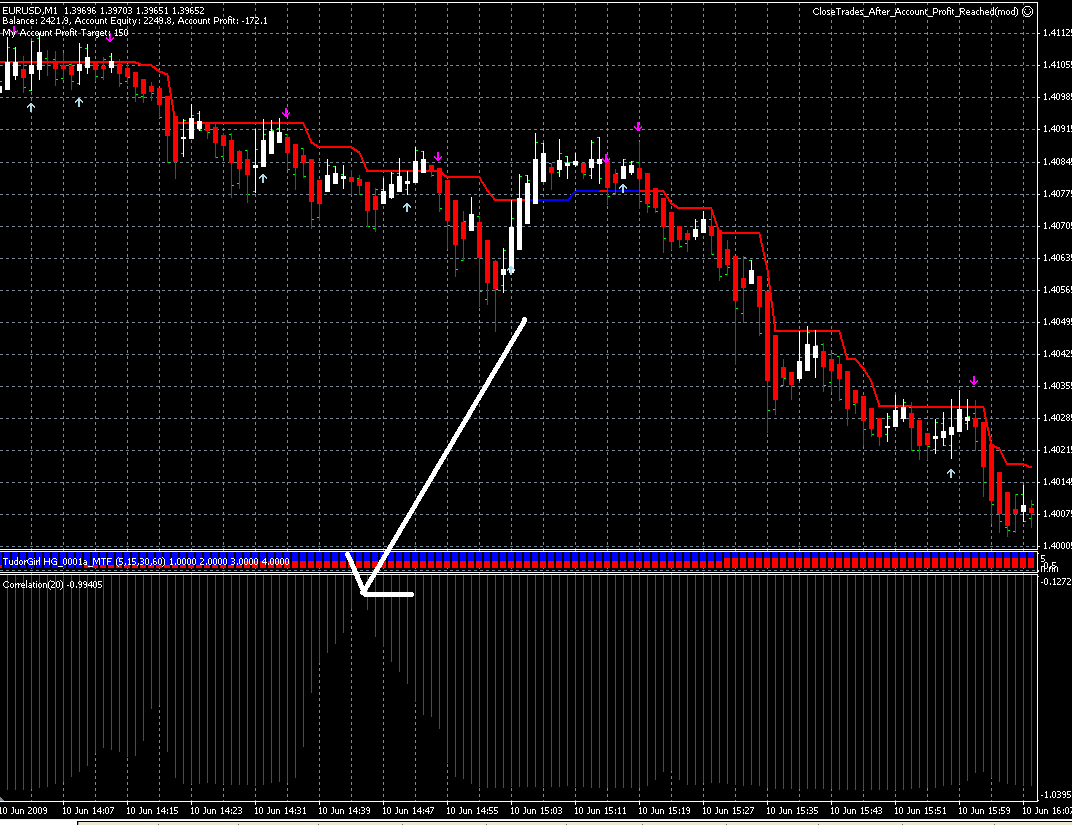1072x825 pixels.
Task: Click the light-blue up arrow near 15:54
Action: click(951, 473)
